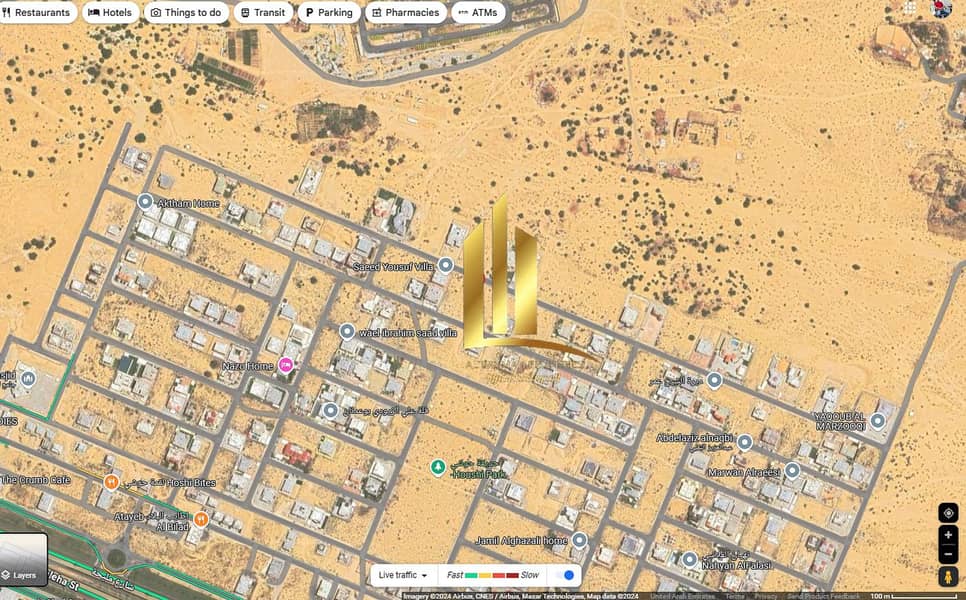Select the Street View pegman
This screenshot has width=966, height=600.
click(948, 577)
